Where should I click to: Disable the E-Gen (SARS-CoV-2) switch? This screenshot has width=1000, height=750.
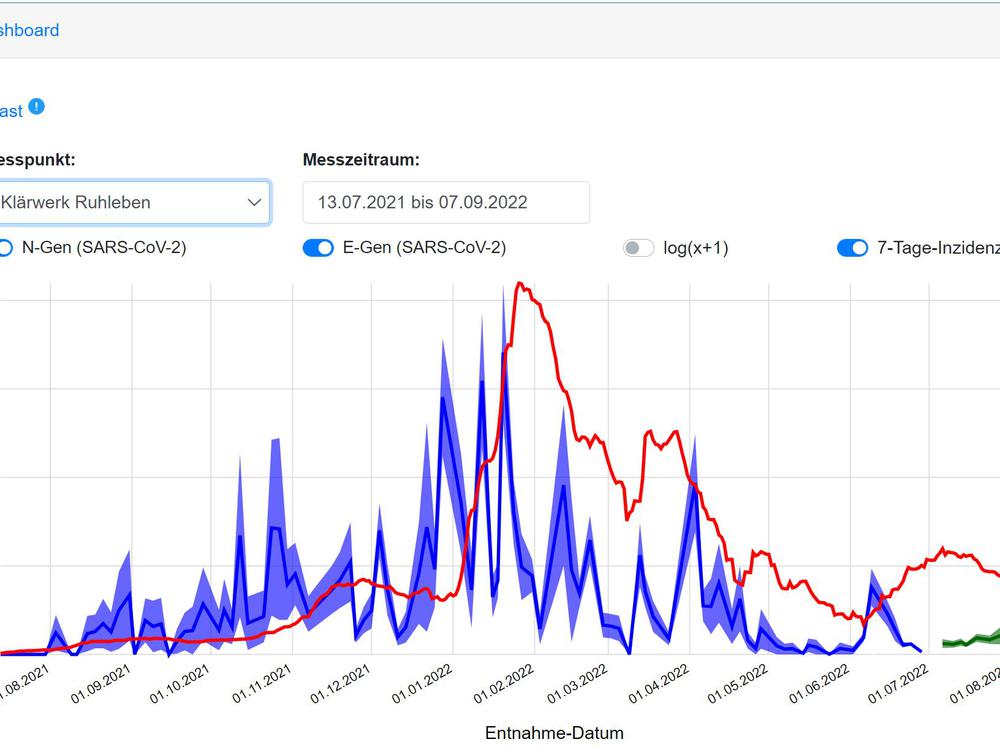pyautogui.click(x=318, y=248)
